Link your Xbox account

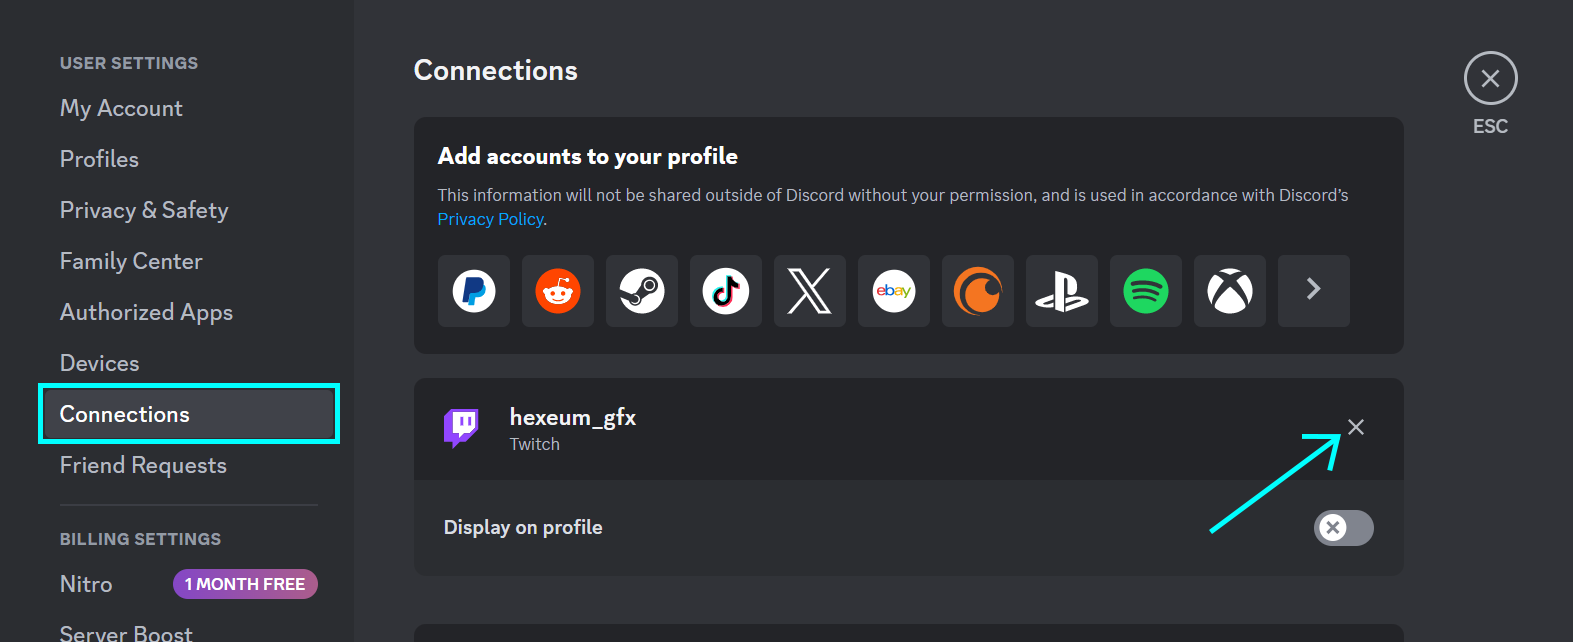click(1229, 291)
